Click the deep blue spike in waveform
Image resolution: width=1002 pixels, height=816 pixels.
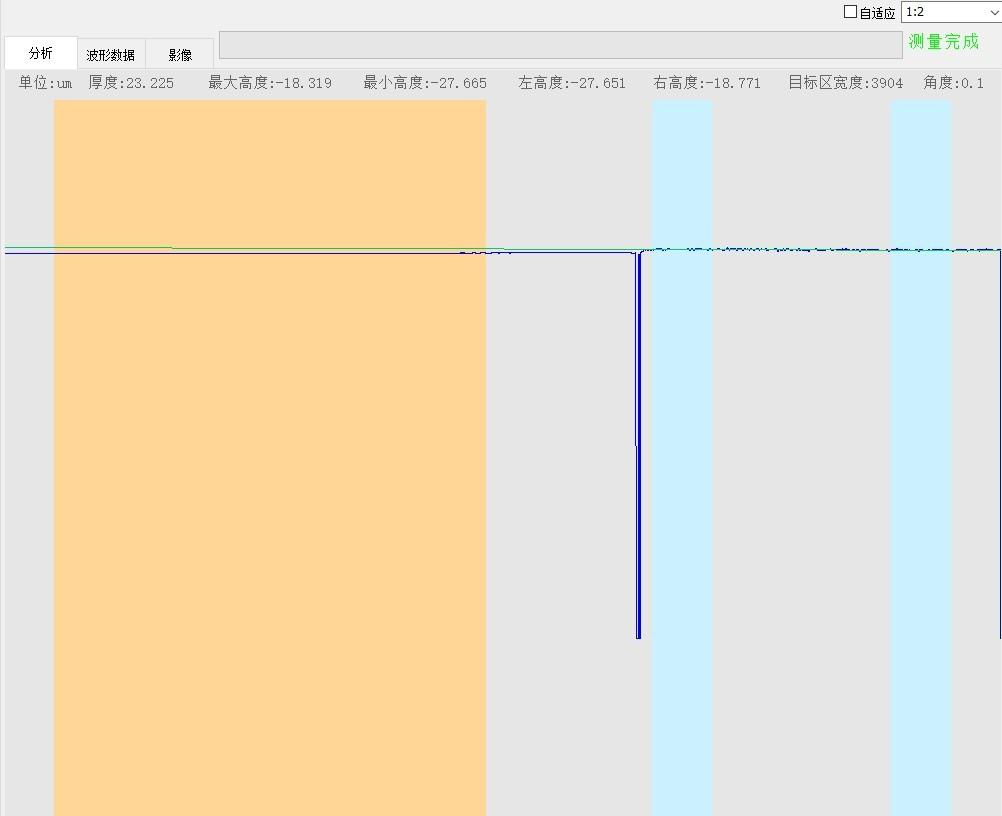tap(638, 450)
